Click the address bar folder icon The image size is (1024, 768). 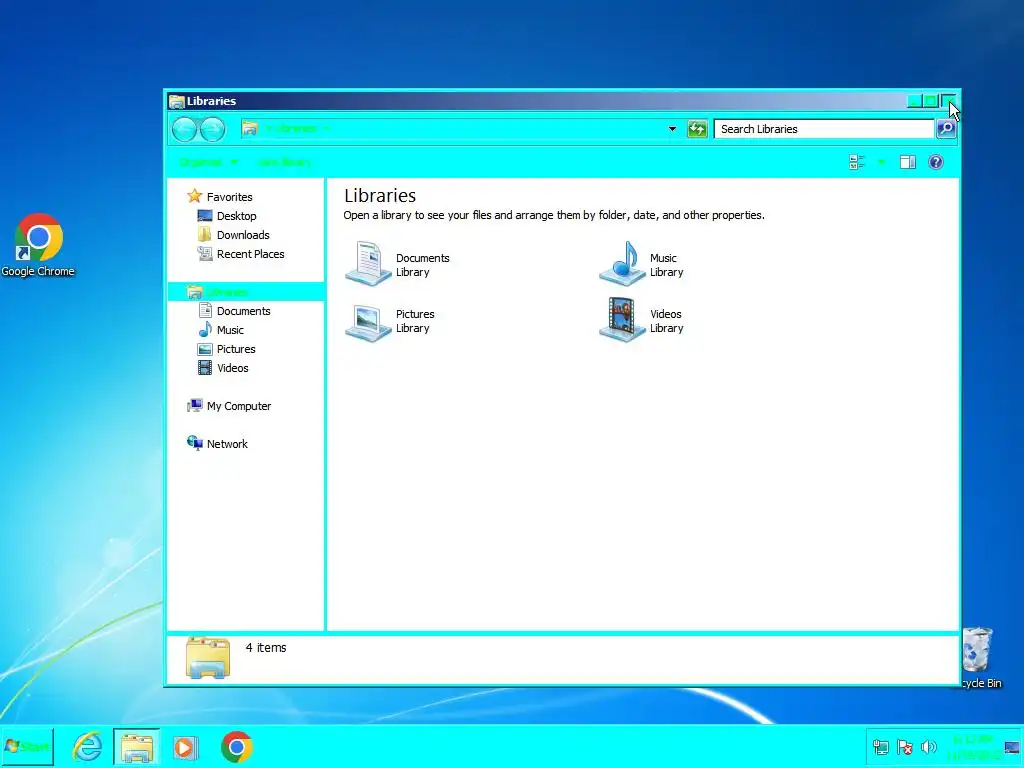[249, 128]
